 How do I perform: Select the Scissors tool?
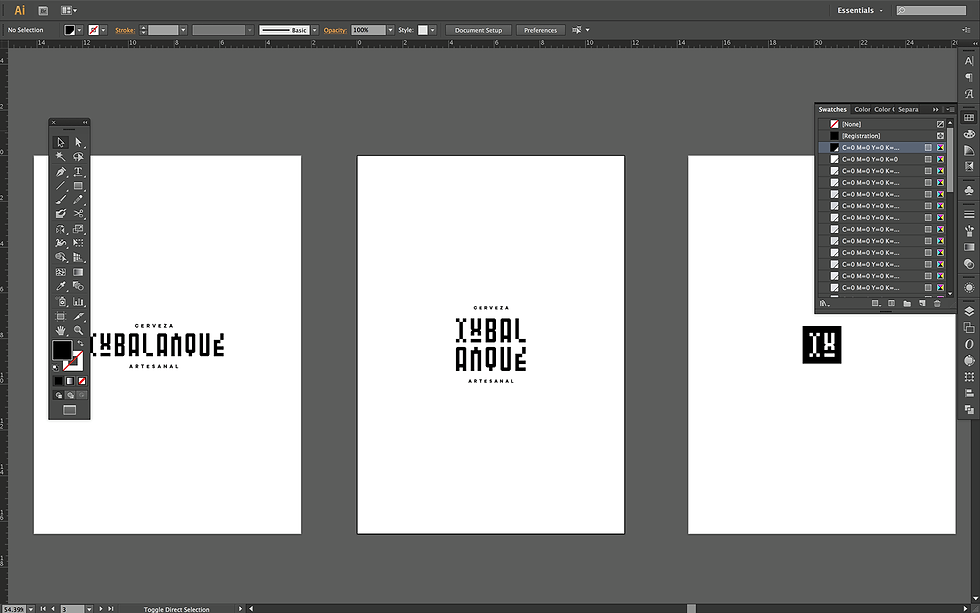pyautogui.click(x=78, y=214)
